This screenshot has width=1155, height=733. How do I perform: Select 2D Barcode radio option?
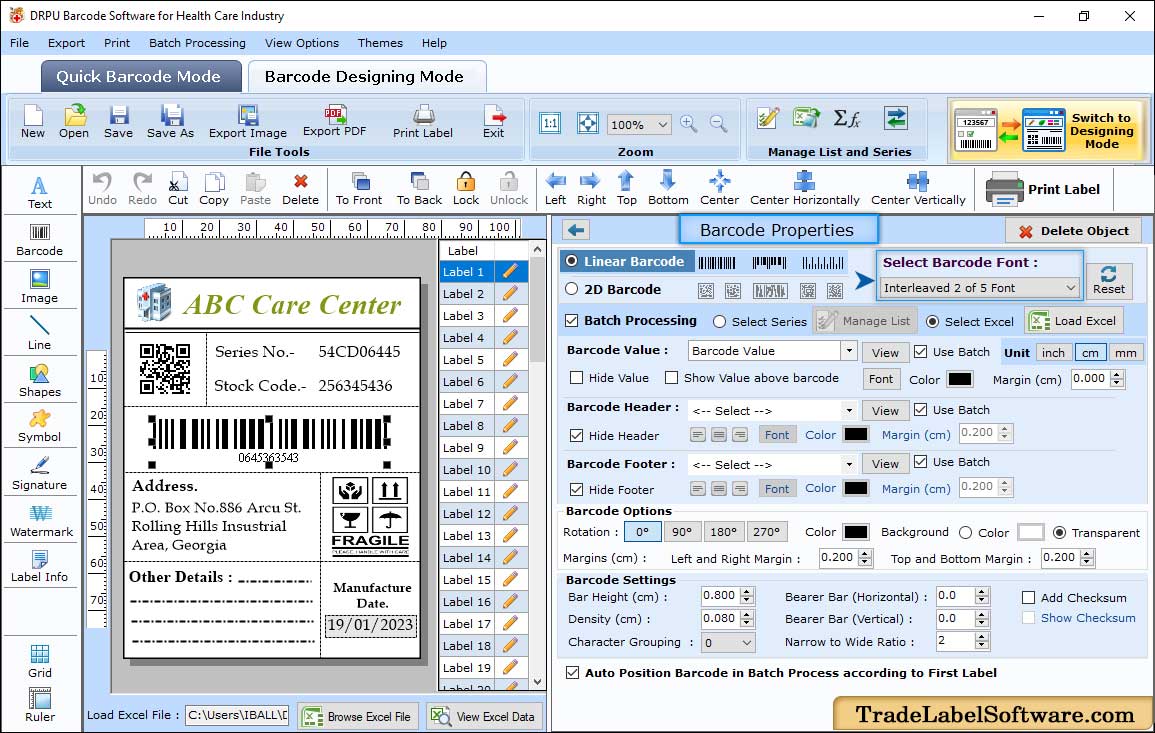click(x=572, y=289)
